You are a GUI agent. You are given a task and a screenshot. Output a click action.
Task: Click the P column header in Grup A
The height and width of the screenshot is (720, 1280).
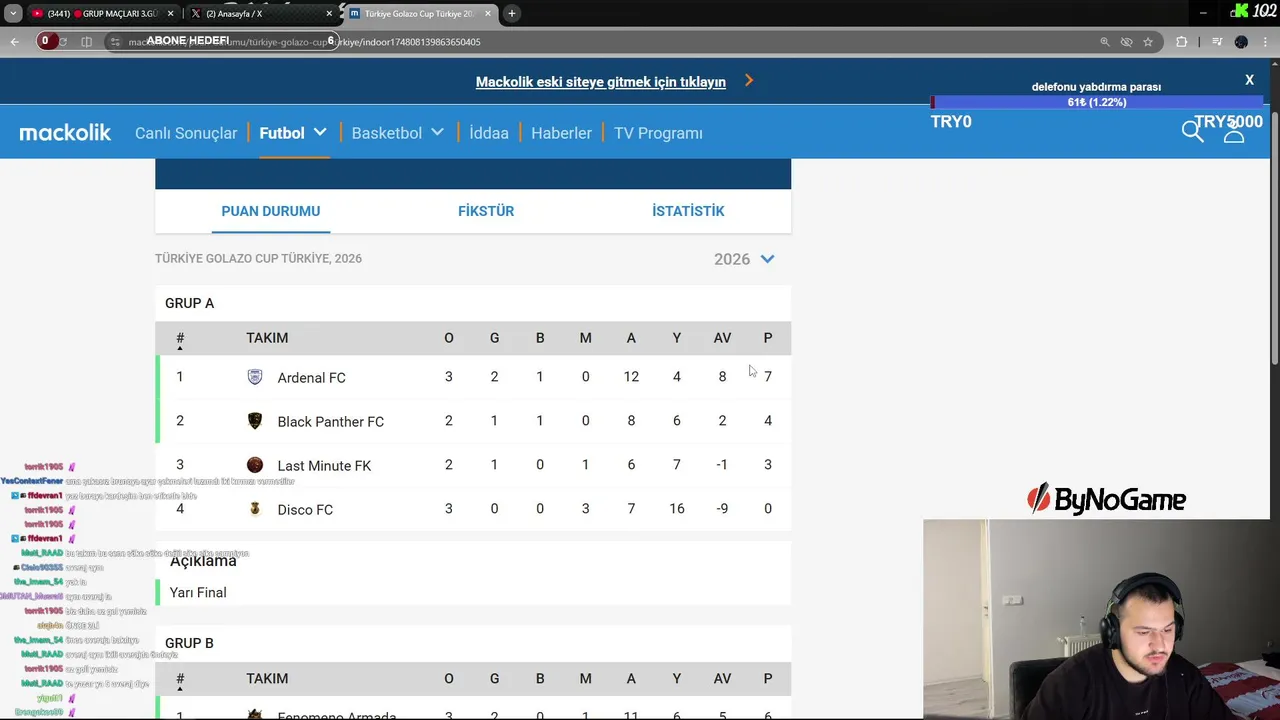coord(768,338)
